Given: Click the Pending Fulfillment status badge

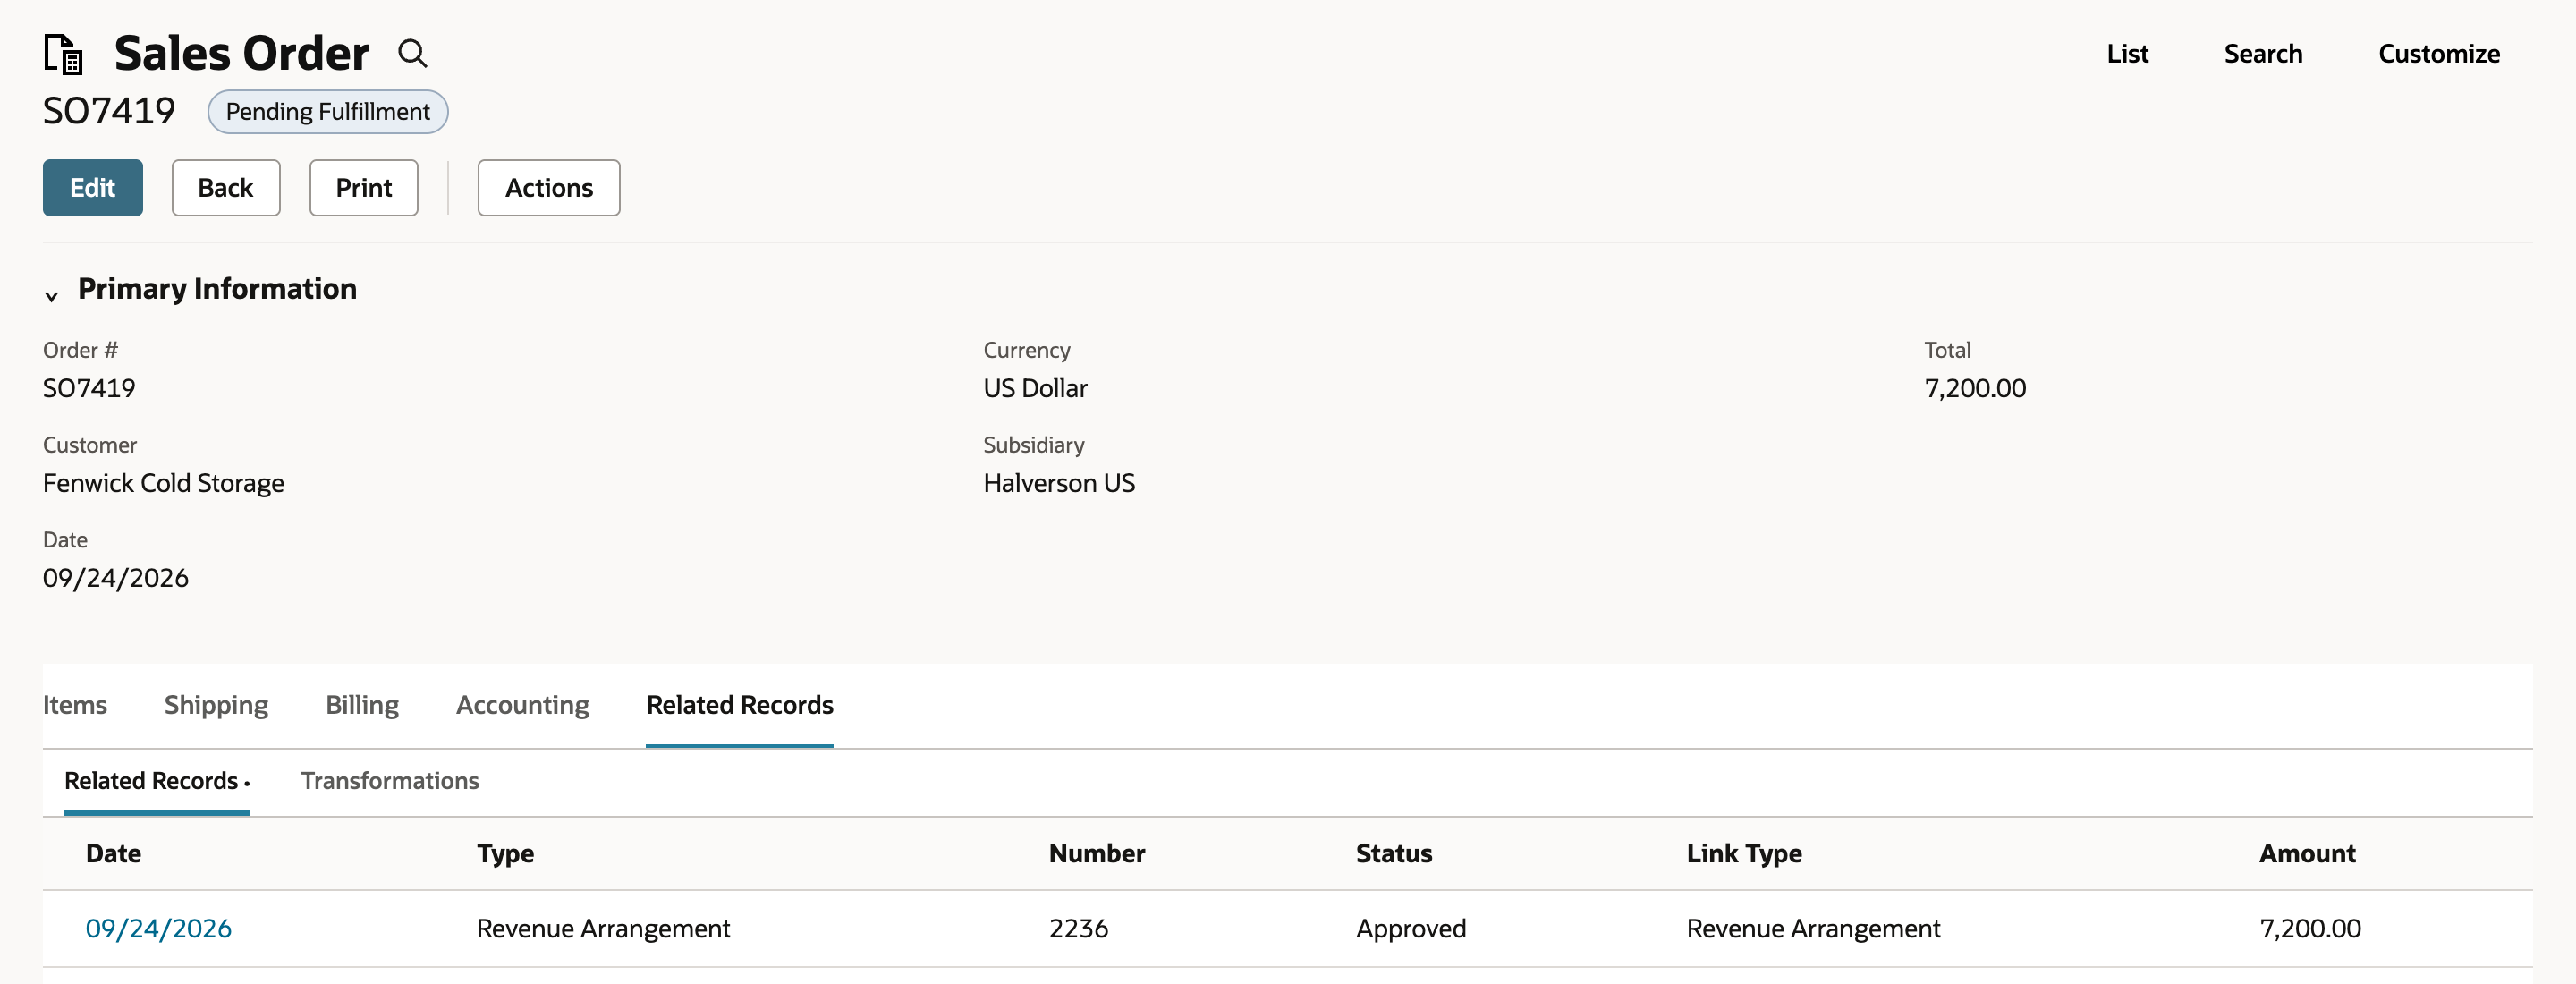Looking at the screenshot, I should coord(327,111).
